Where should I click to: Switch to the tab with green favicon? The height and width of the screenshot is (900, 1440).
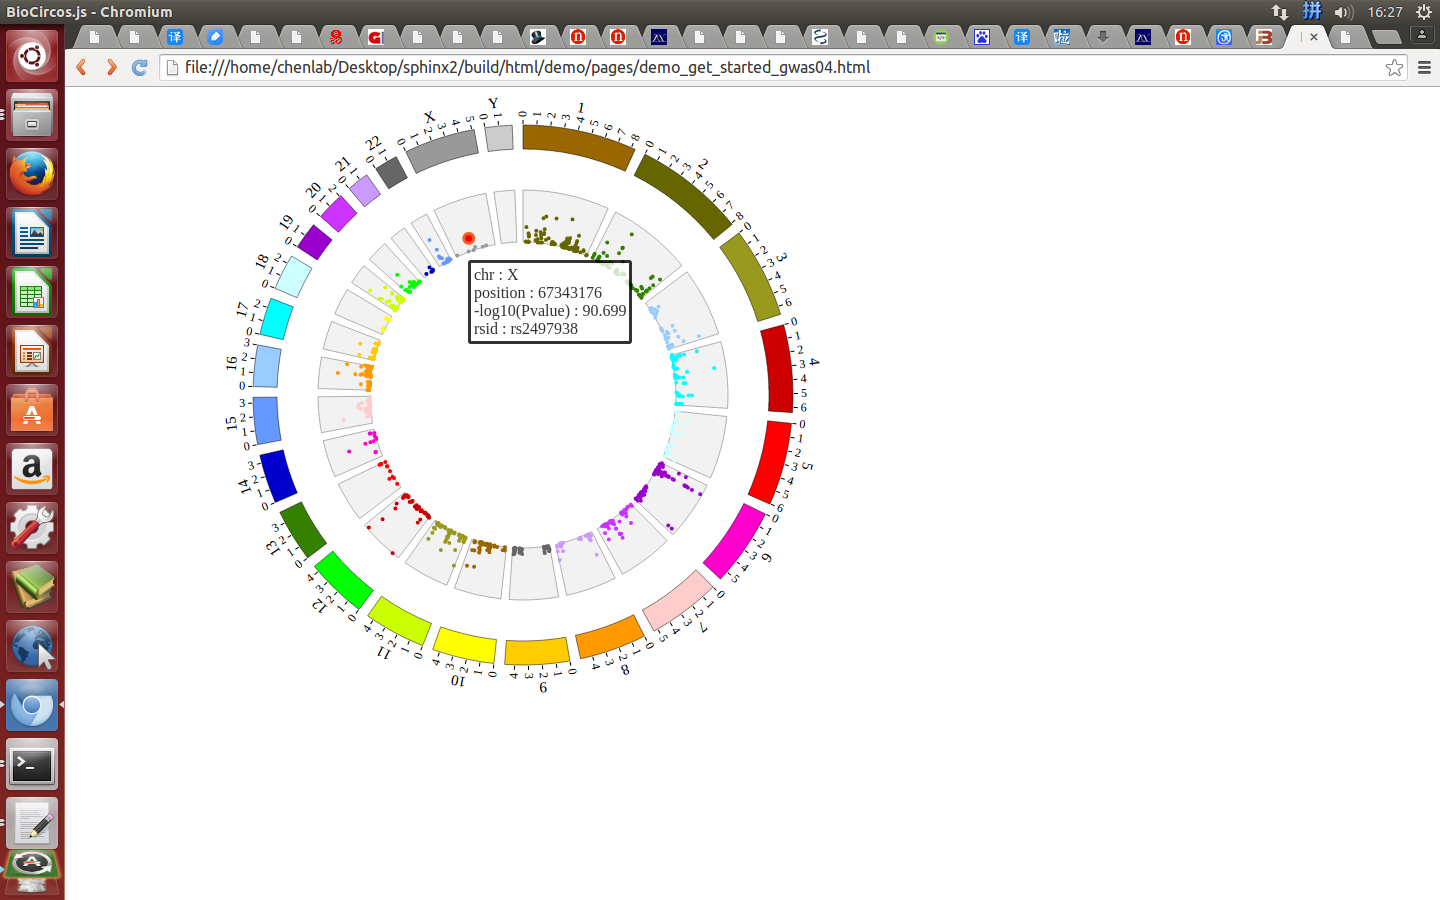pyautogui.click(x=941, y=37)
